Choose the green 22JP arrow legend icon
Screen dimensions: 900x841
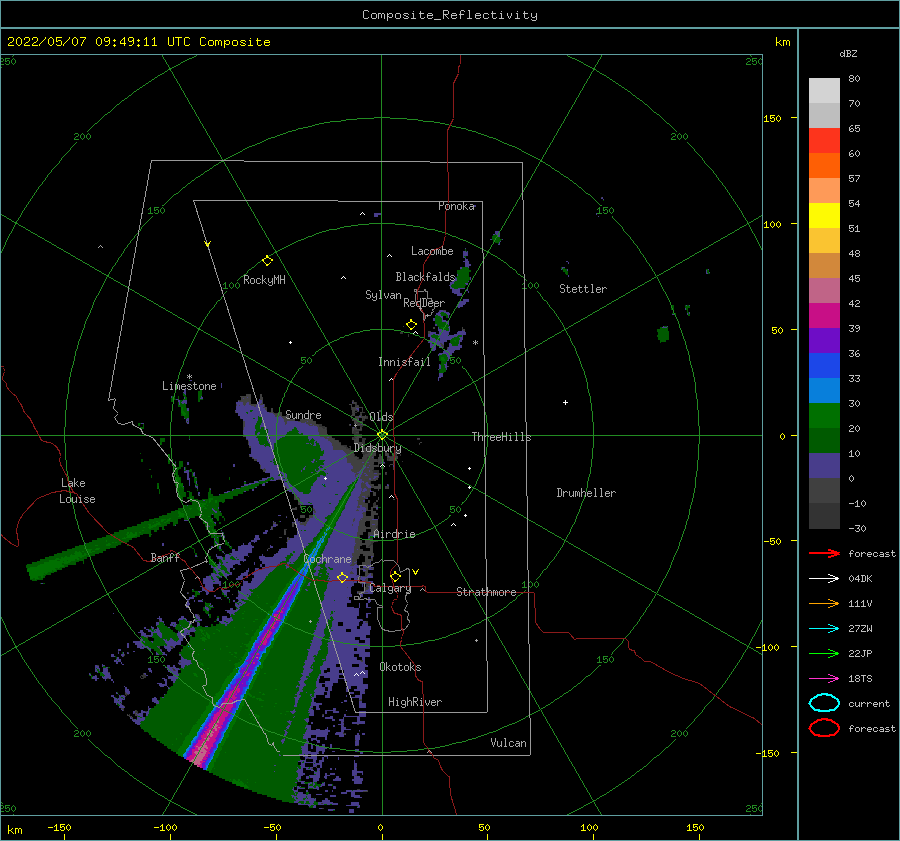[x=824, y=653]
